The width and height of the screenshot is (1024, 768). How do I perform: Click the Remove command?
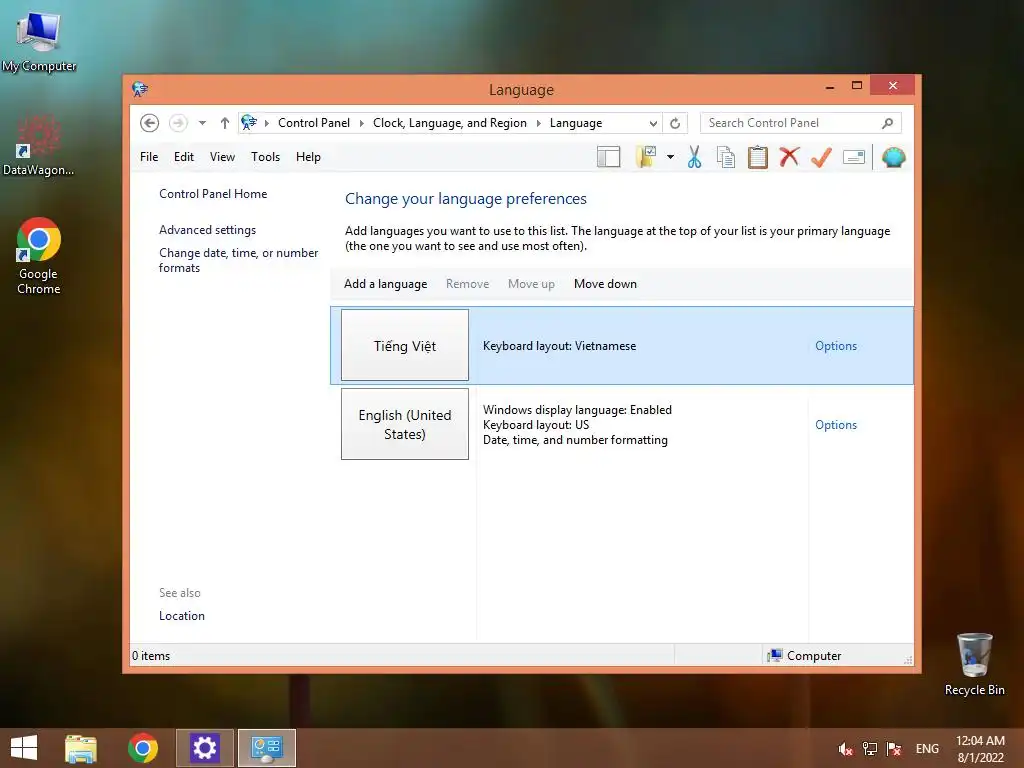coord(468,284)
